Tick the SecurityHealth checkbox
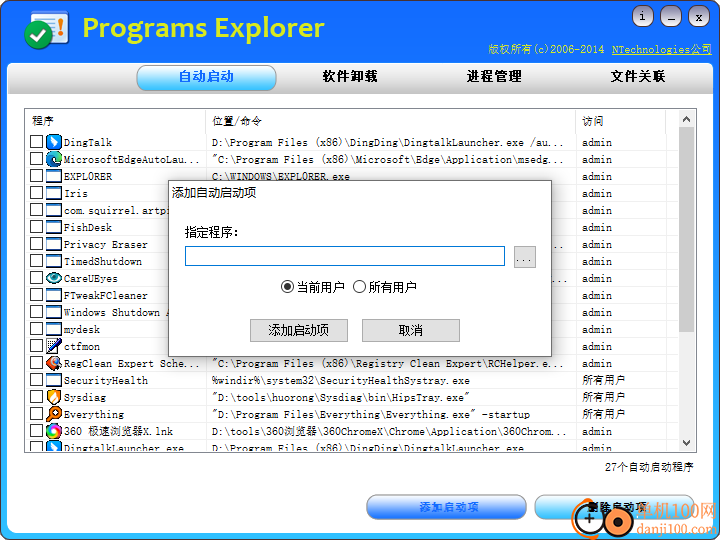This screenshot has height=540, width=720. coord(36,379)
